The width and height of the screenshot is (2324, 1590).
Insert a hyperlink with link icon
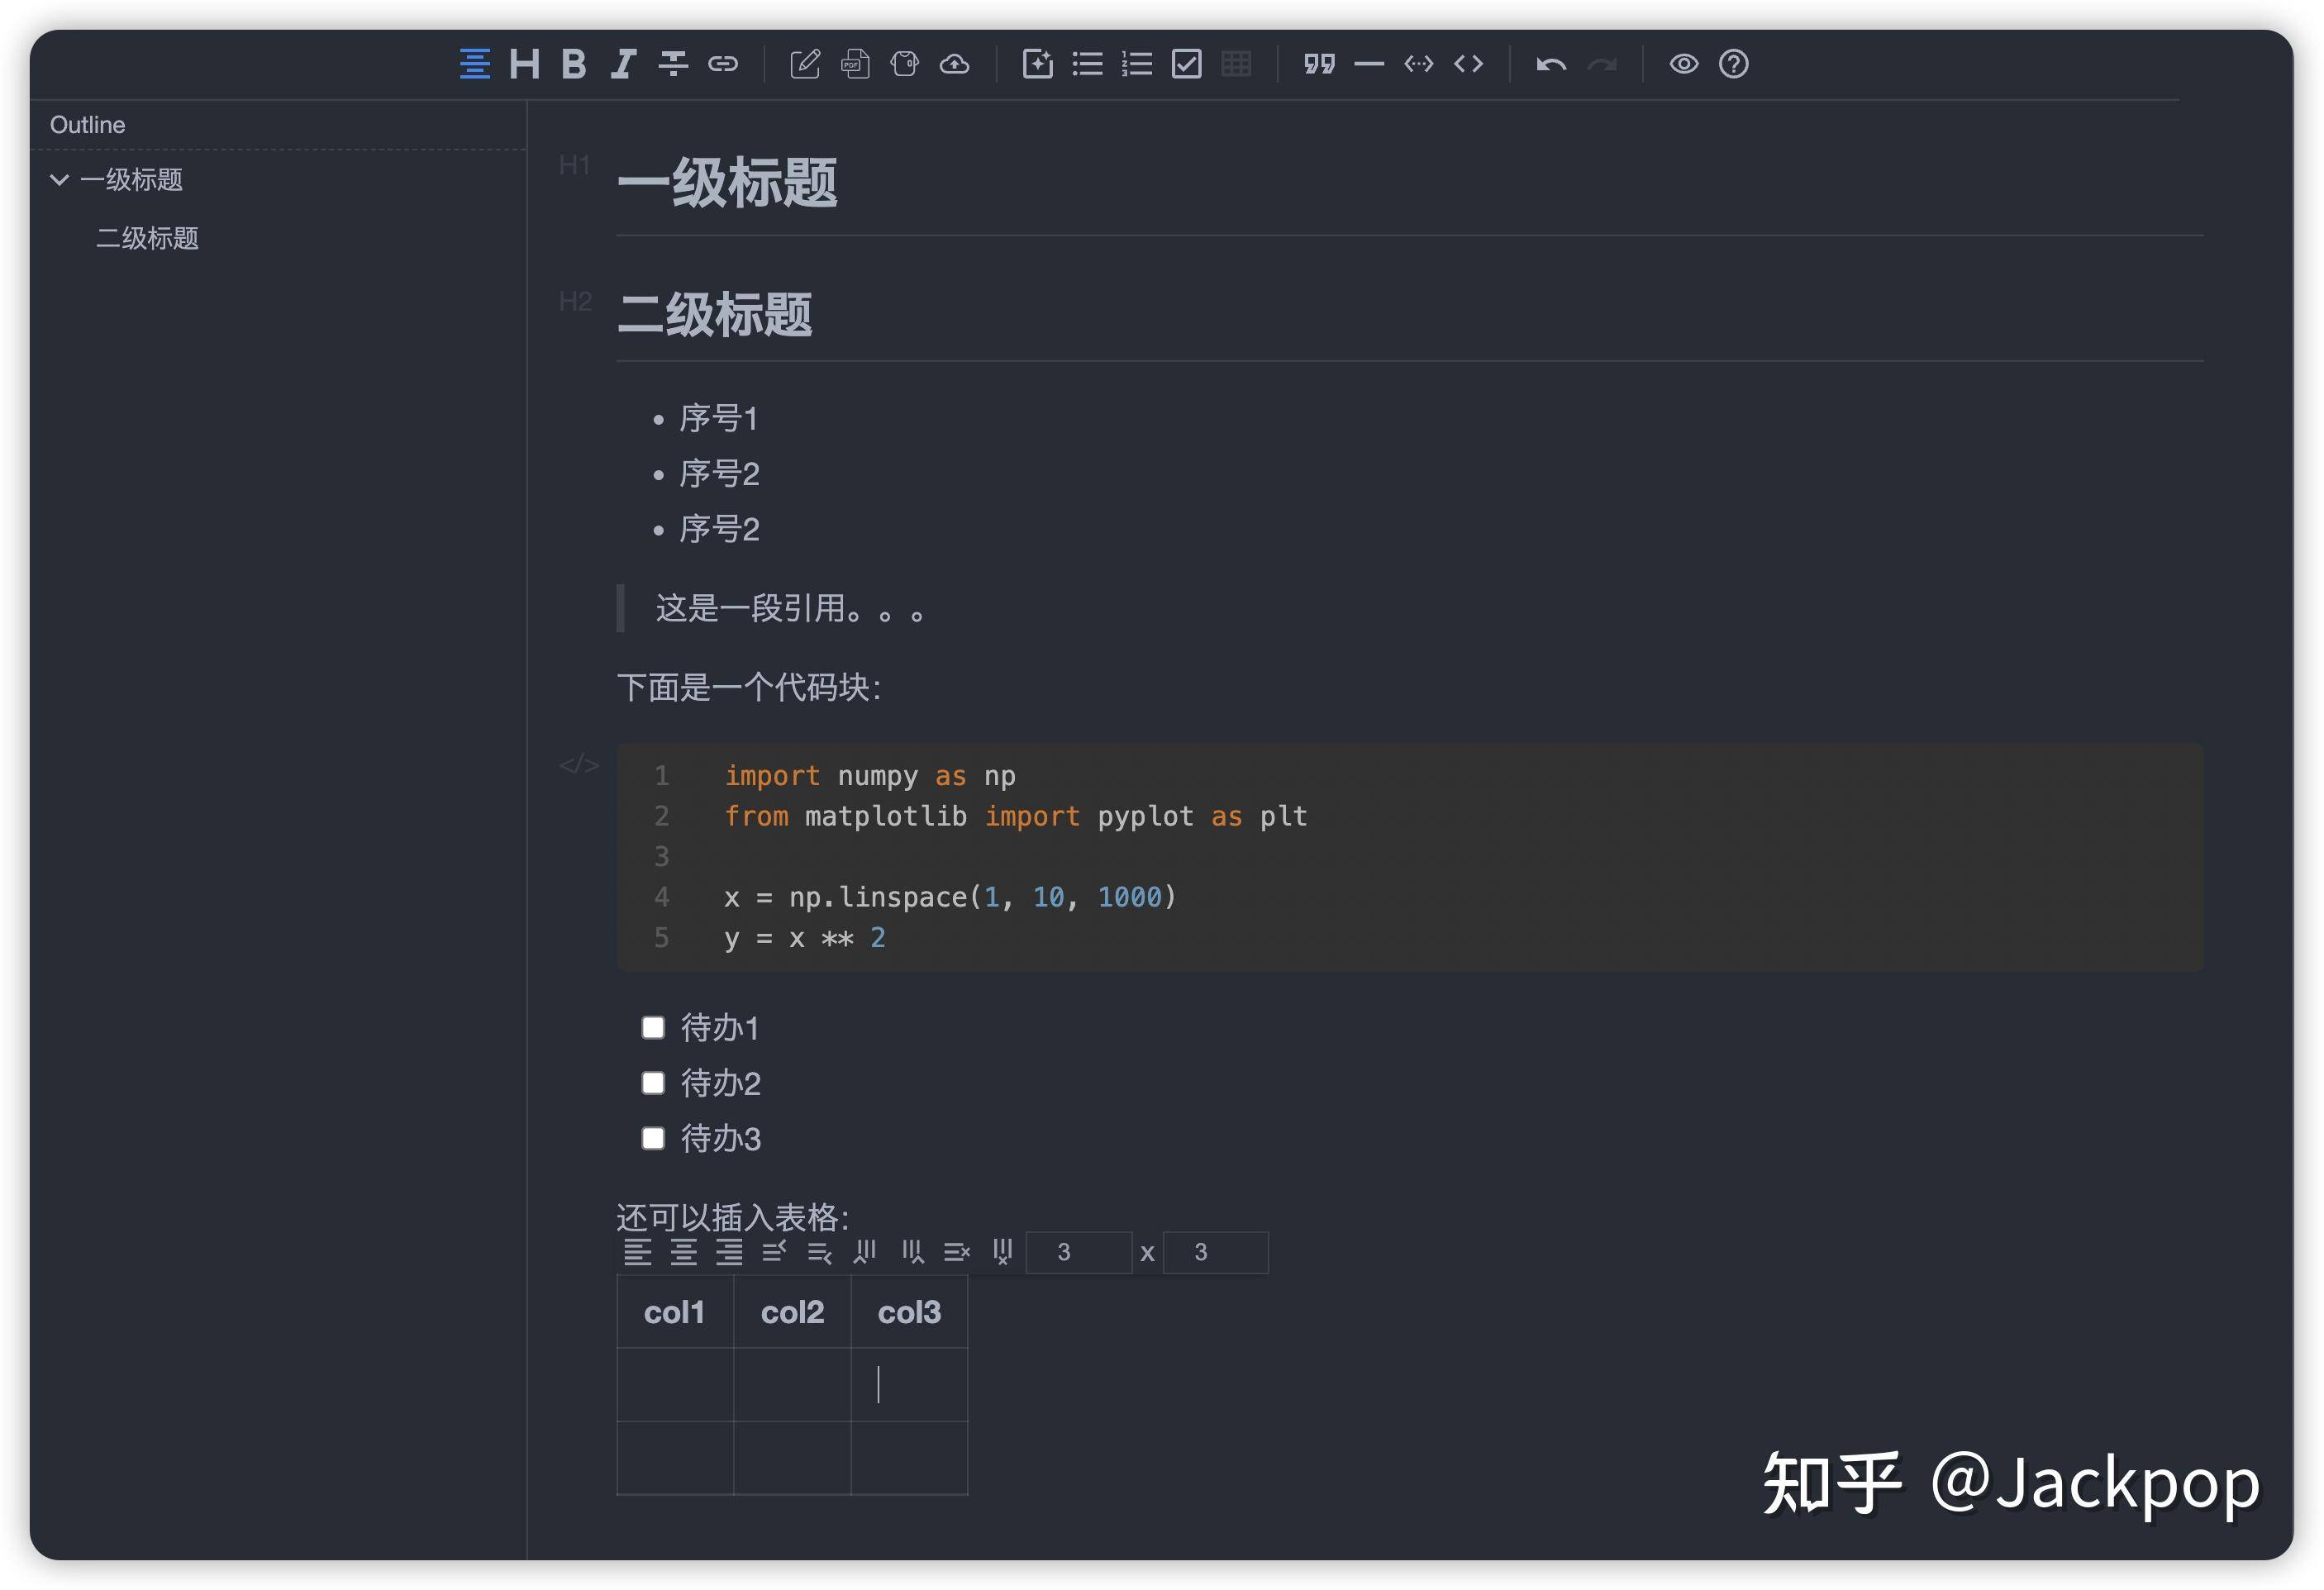723,64
